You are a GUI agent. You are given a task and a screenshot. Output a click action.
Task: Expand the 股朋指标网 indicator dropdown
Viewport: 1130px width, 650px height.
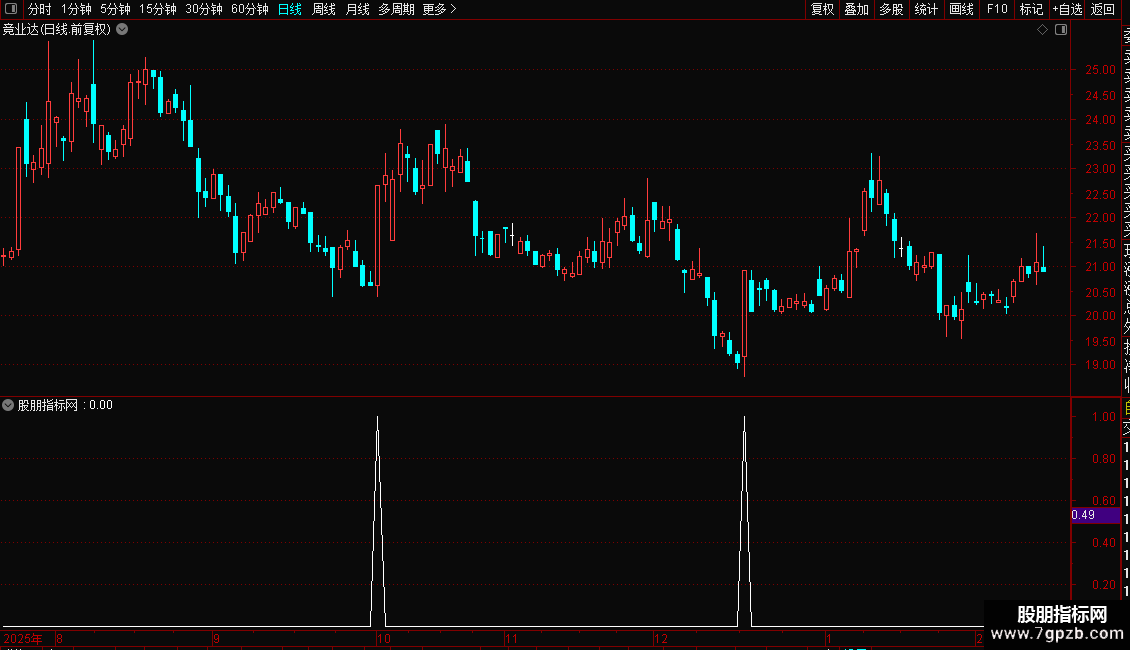[8, 405]
